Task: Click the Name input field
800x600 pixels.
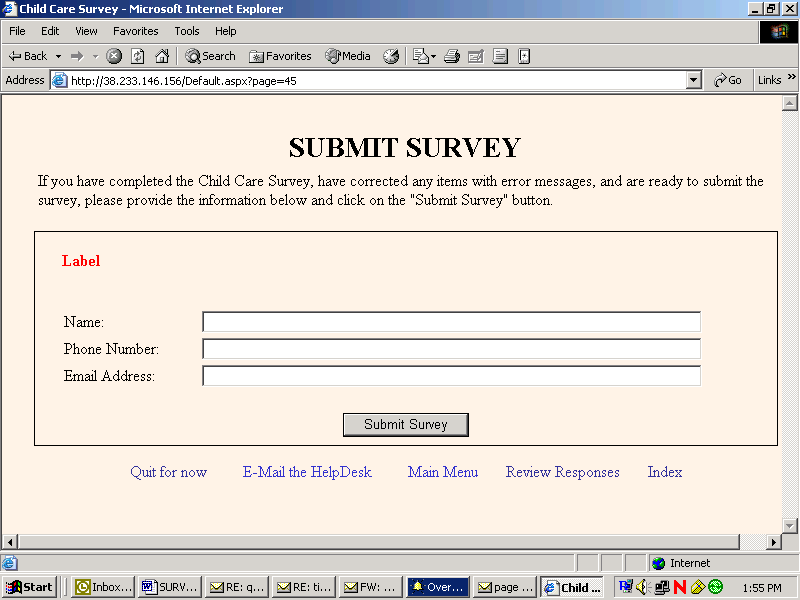Action: pos(452,322)
